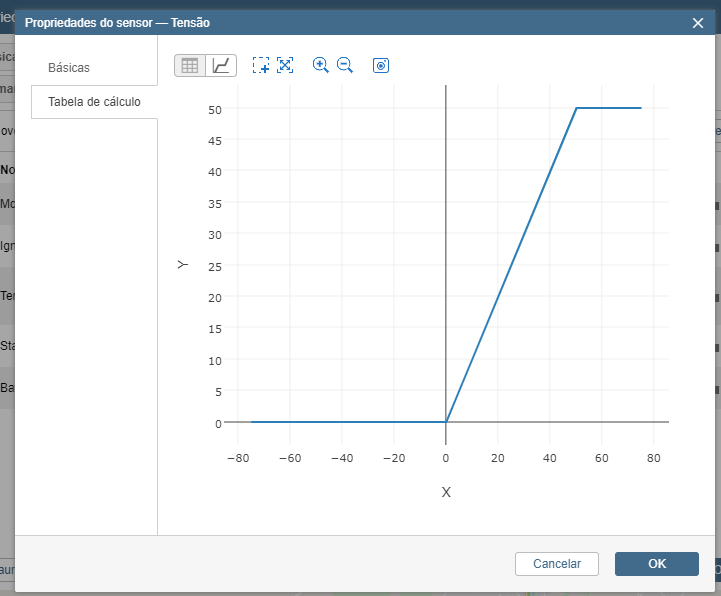The width and height of the screenshot is (721, 596).
Task: Activate the box zoom selection tool
Action: click(x=261, y=65)
